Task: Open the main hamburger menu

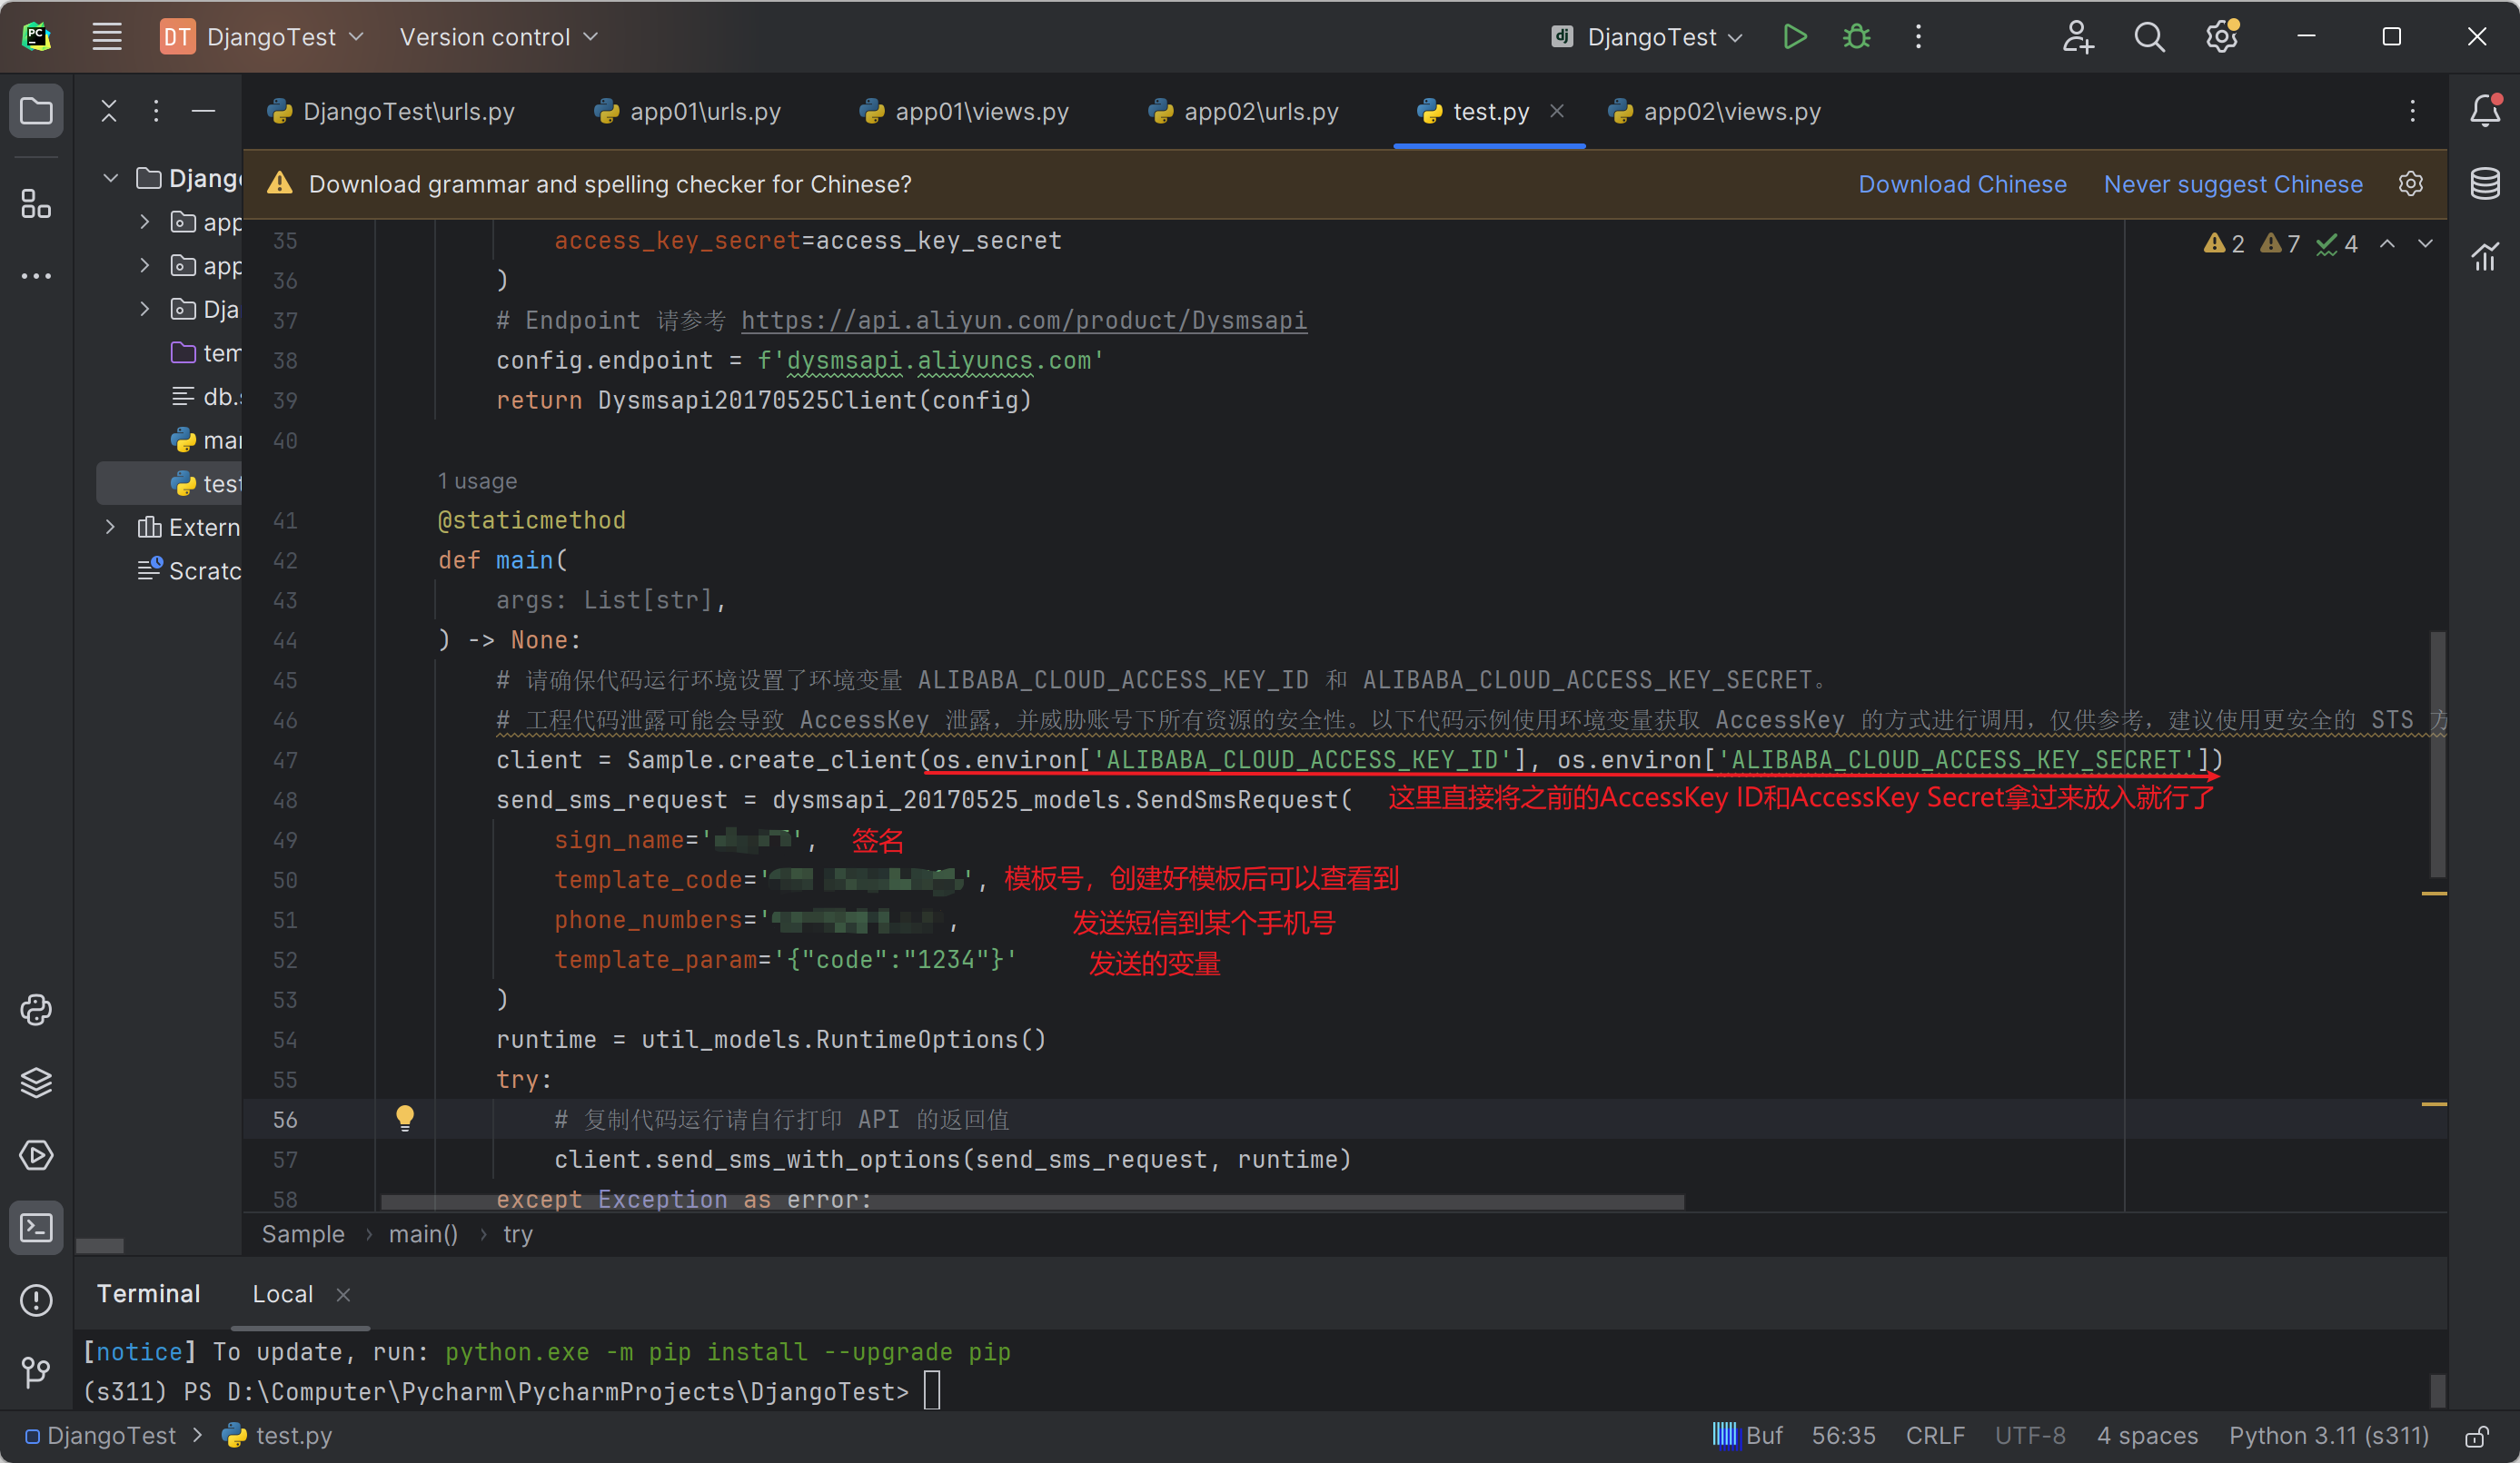Action: [107, 37]
